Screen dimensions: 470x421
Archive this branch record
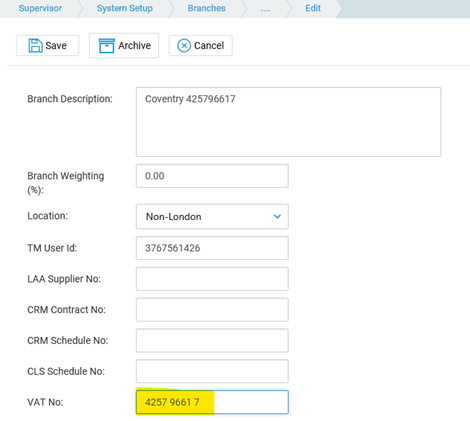click(124, 46)
